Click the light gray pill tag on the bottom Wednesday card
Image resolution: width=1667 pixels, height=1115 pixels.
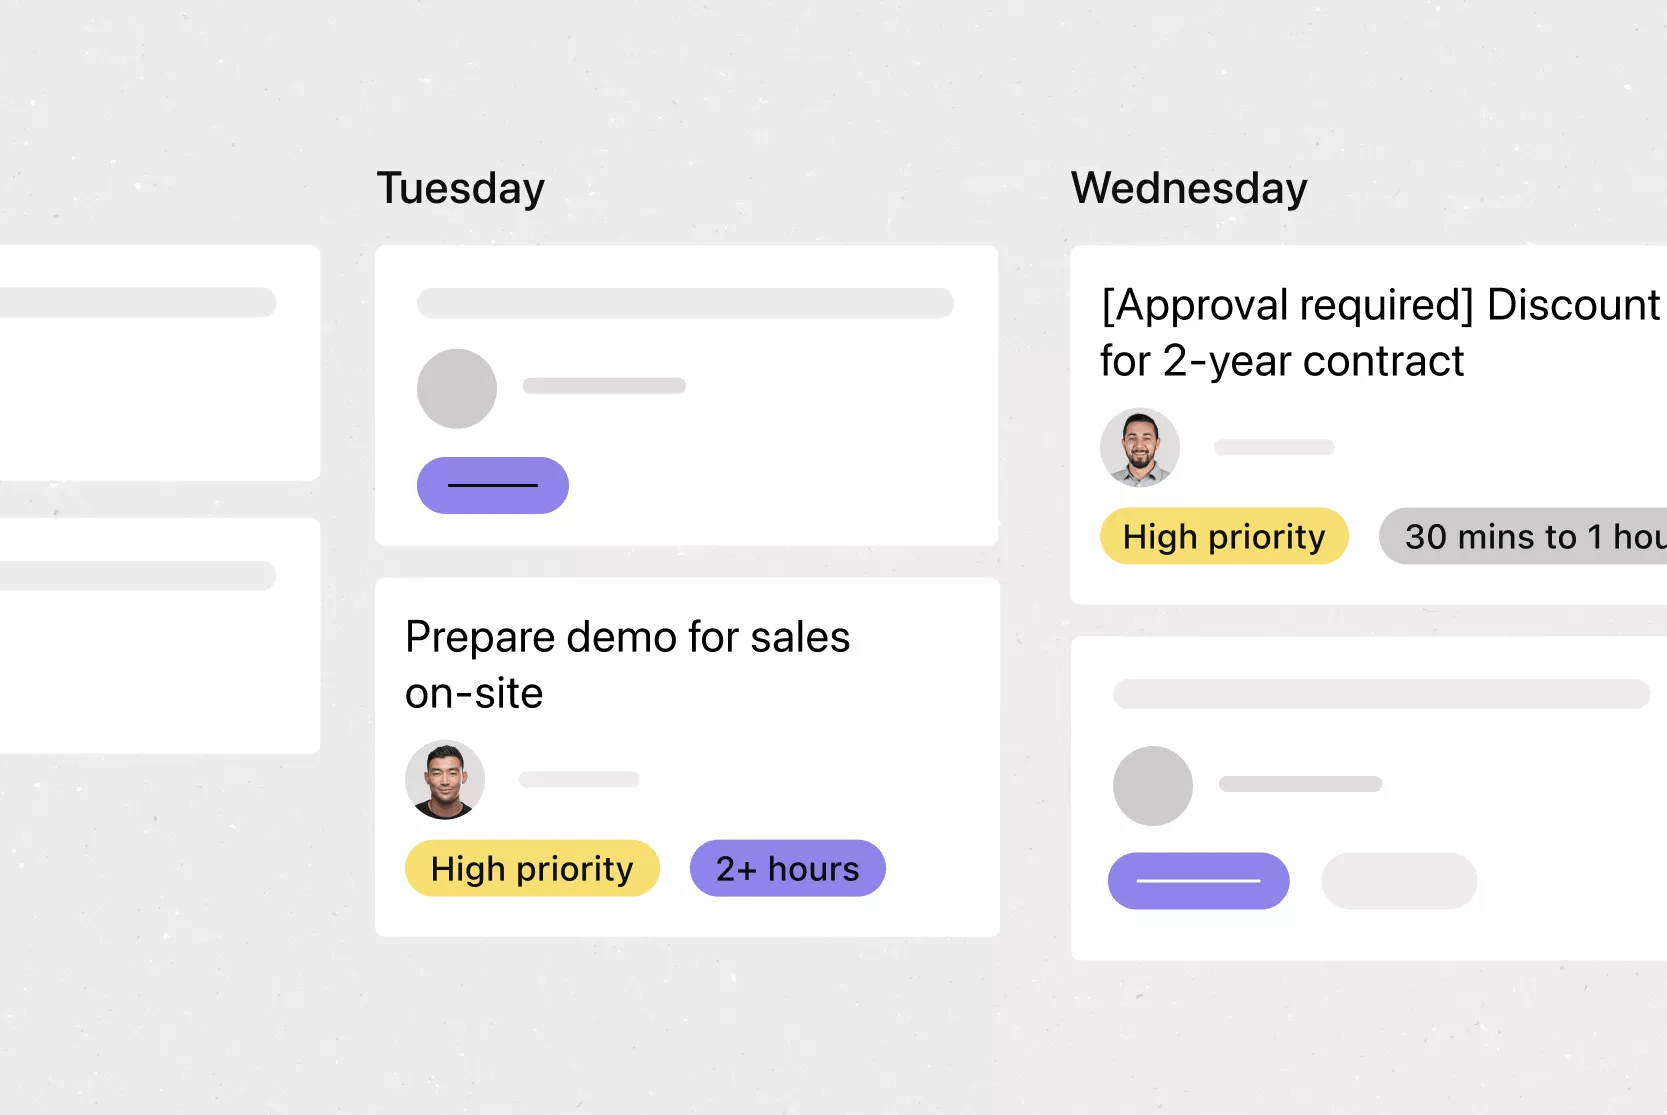click(x=1399, y=881)
